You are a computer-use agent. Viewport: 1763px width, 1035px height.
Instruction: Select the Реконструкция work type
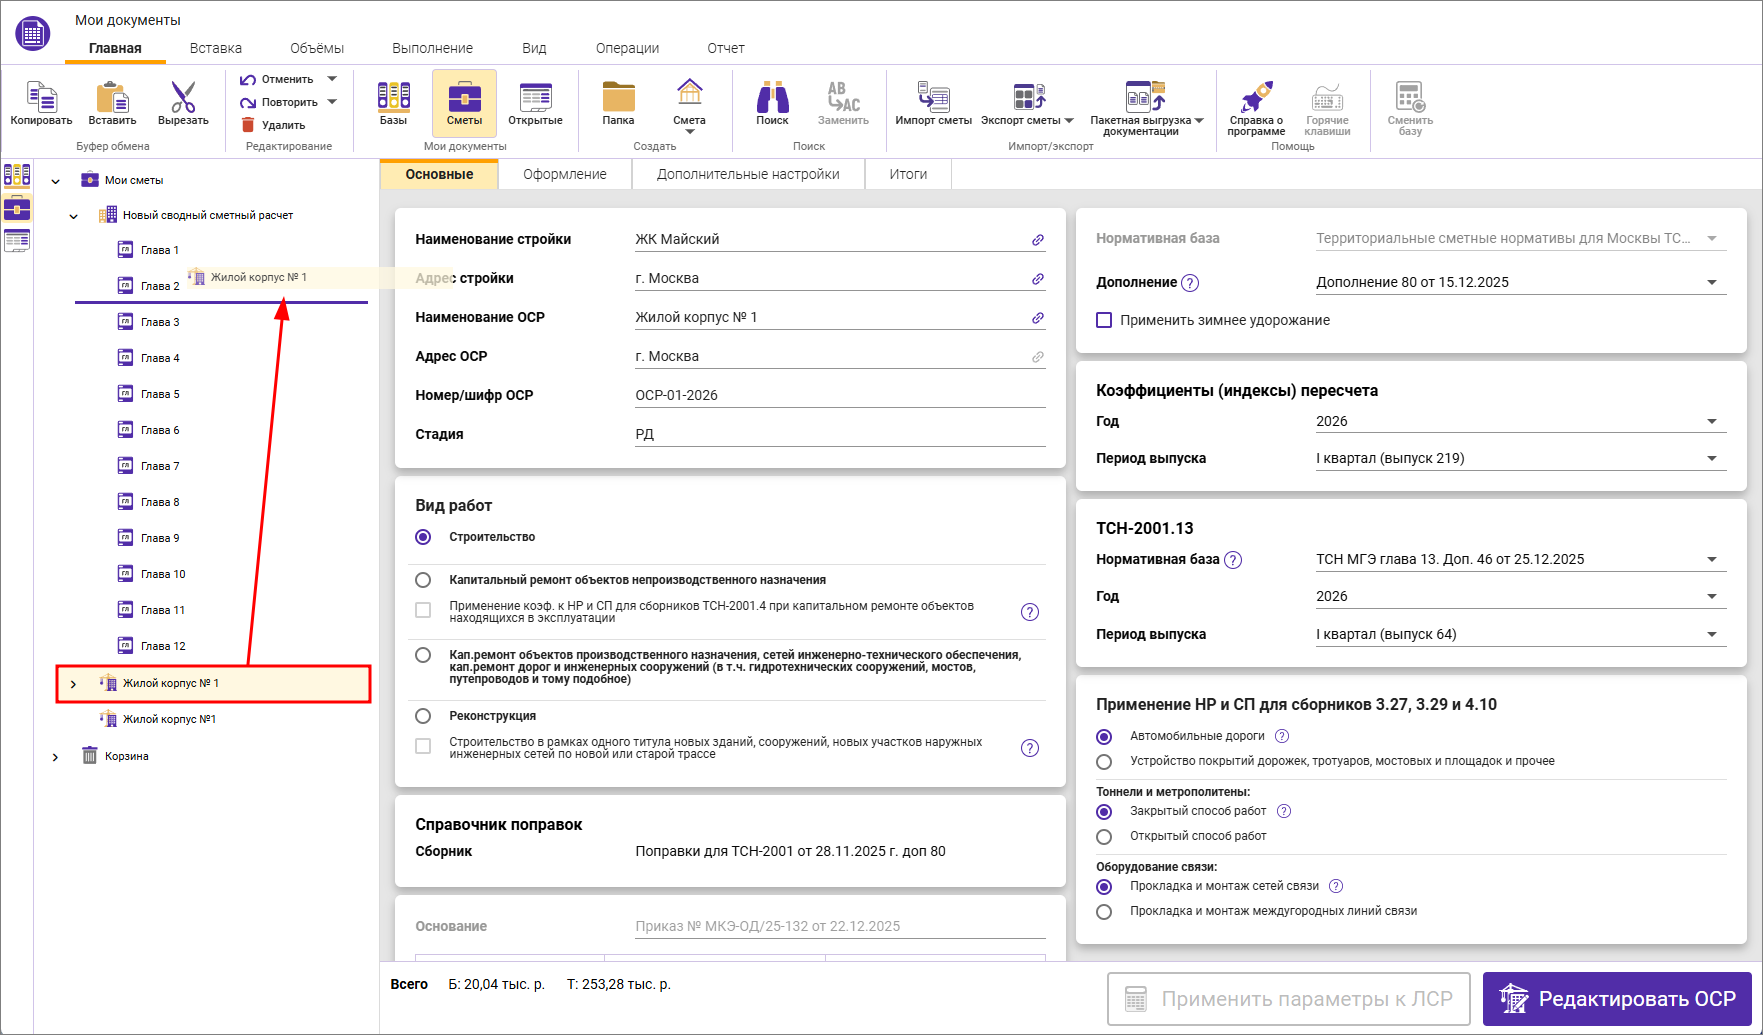point(423,716)
